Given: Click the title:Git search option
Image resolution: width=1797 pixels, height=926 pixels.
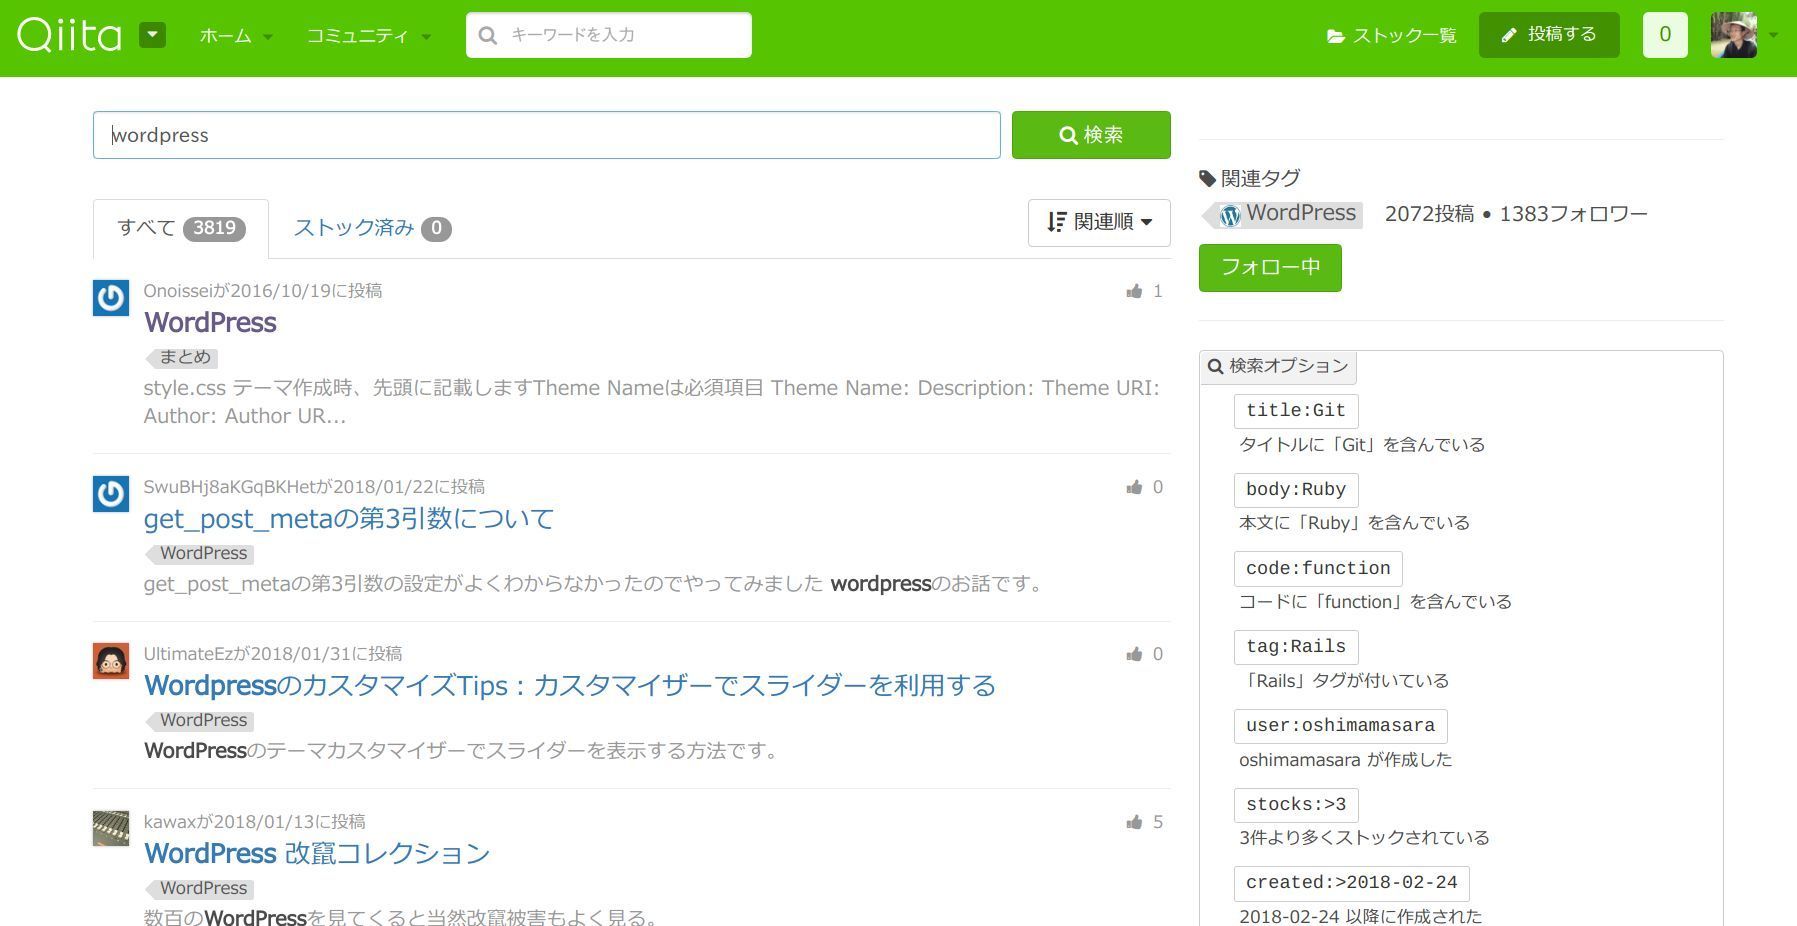Looking at the screenshot, I should pyautogui.click(x=1296, y=411).
